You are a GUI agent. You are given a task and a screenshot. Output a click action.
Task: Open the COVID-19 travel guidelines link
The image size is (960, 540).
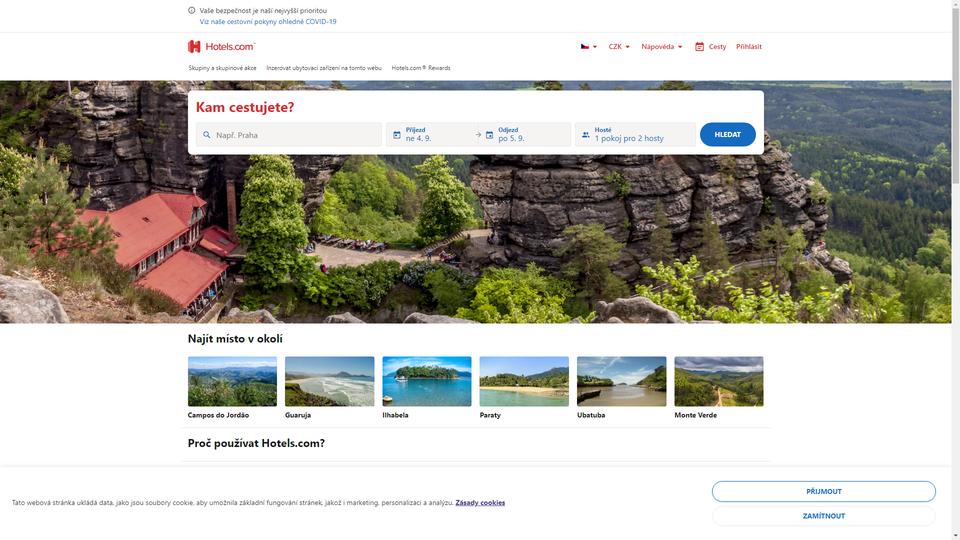point(268,21)
